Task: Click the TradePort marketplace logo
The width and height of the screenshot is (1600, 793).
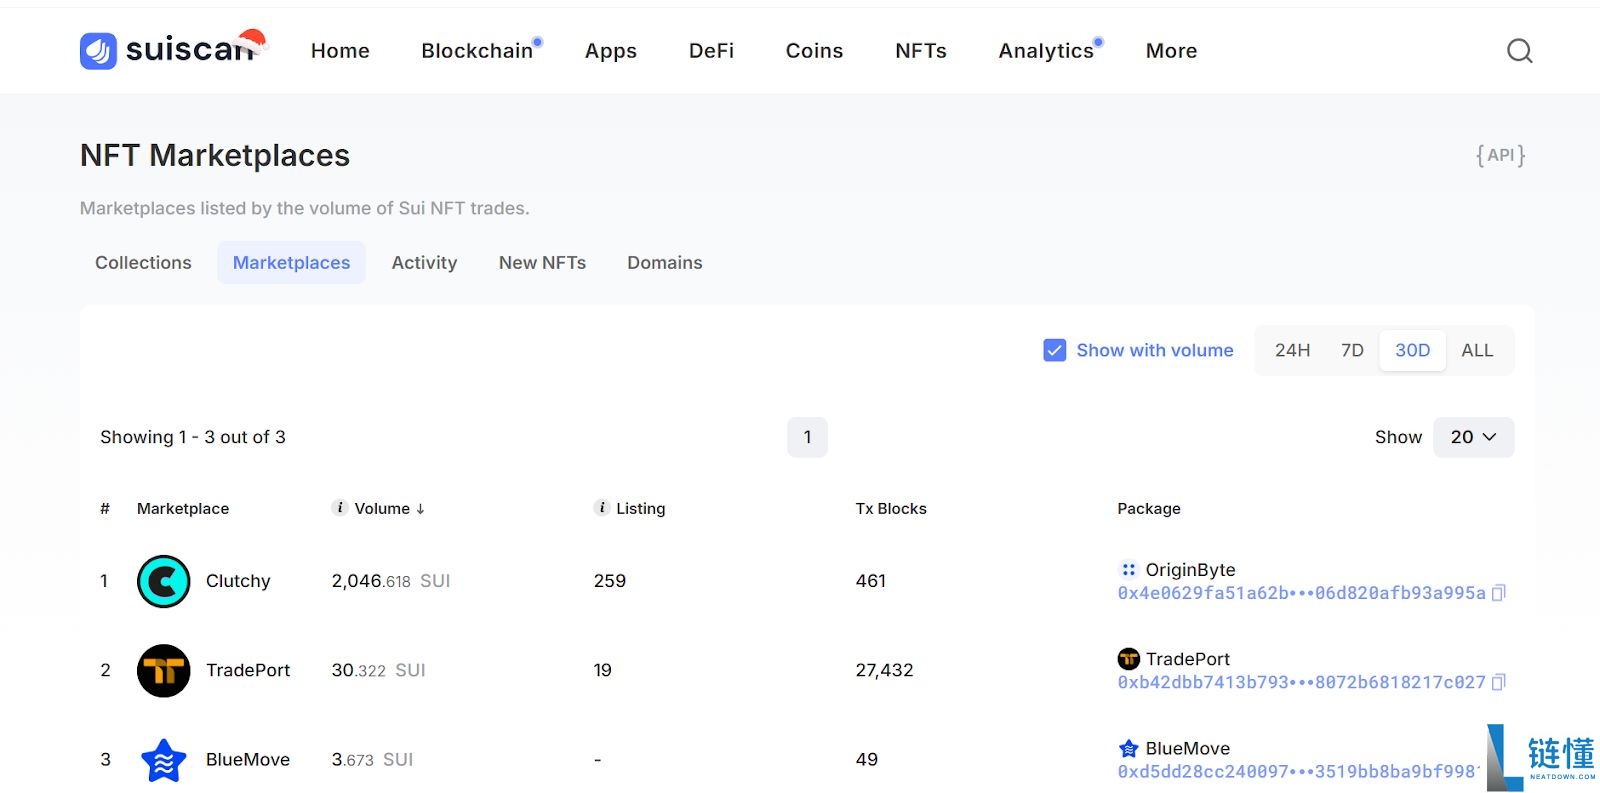Action: click(x=163, y=670)
